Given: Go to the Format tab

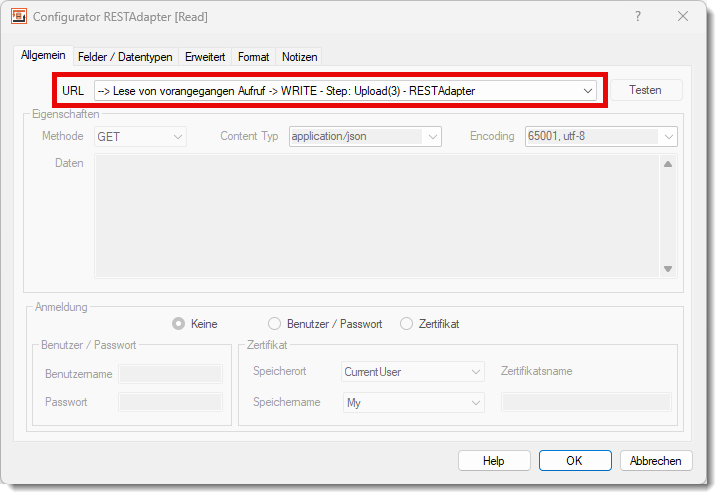Looking at the screenshot, I should tap(253, 57).
